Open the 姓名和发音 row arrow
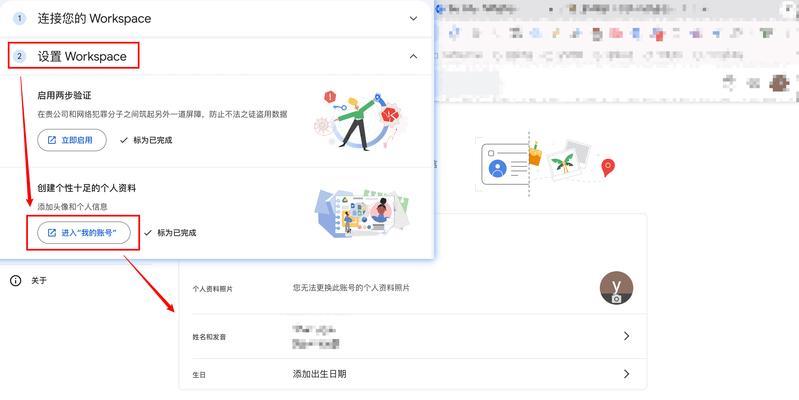 [626, 336]
